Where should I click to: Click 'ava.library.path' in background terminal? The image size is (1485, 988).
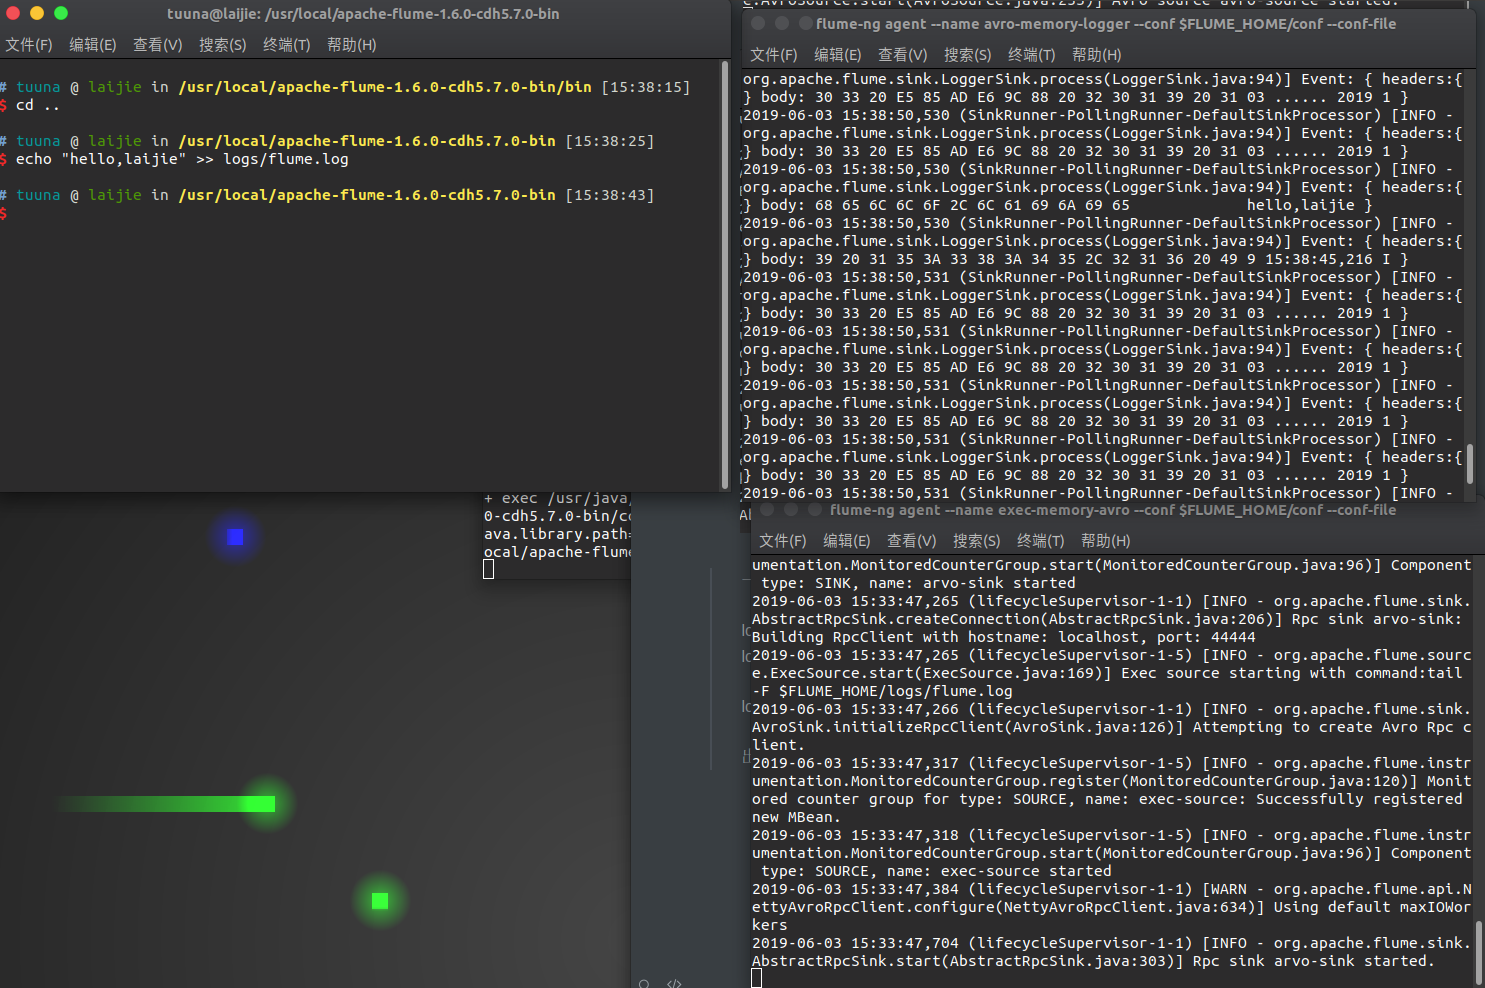557,534
